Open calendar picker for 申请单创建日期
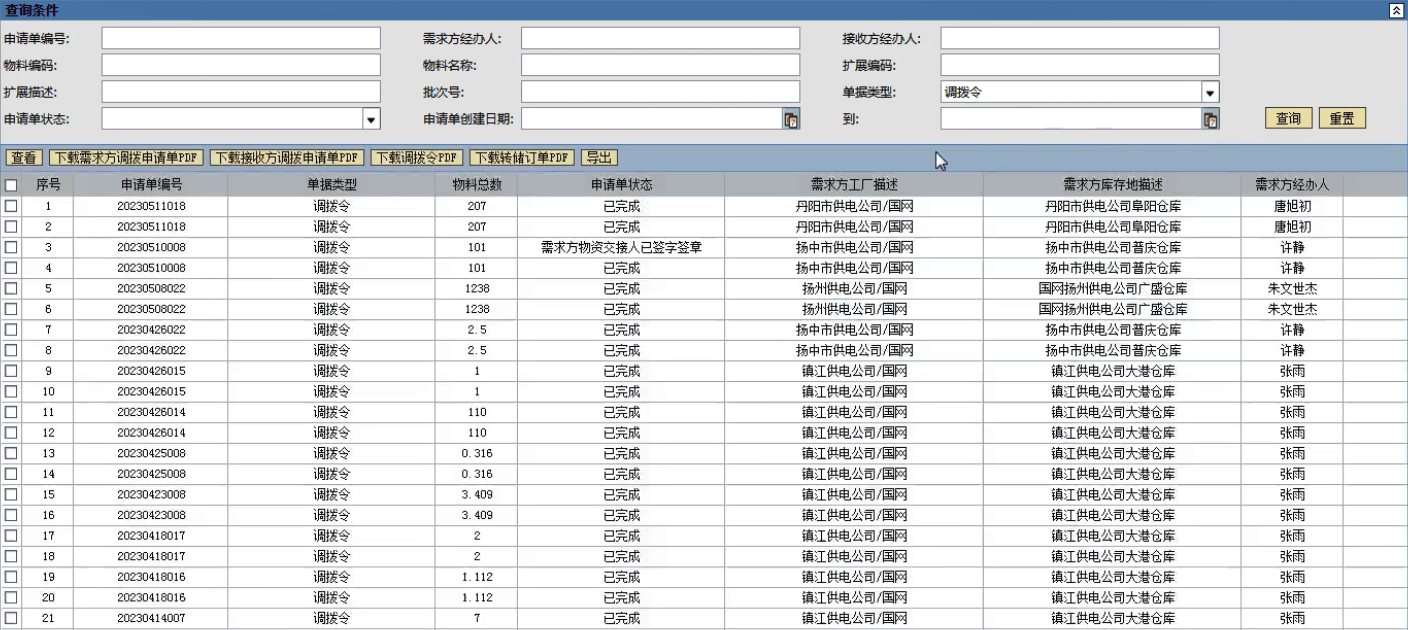Viewport: 1408px width, 630px height. [x=790, y=120]
